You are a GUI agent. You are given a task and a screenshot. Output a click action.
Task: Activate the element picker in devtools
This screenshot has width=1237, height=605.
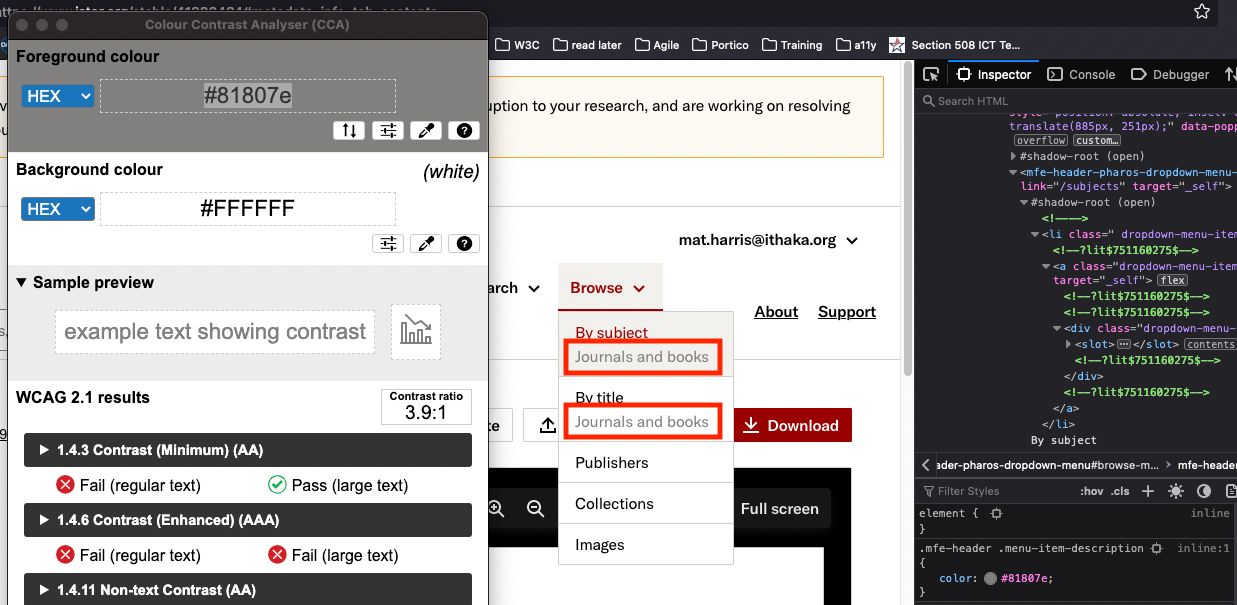931,74
